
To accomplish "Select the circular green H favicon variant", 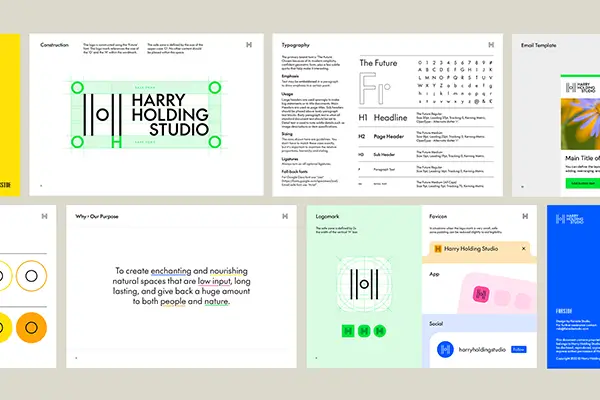I will pos(380,331).
